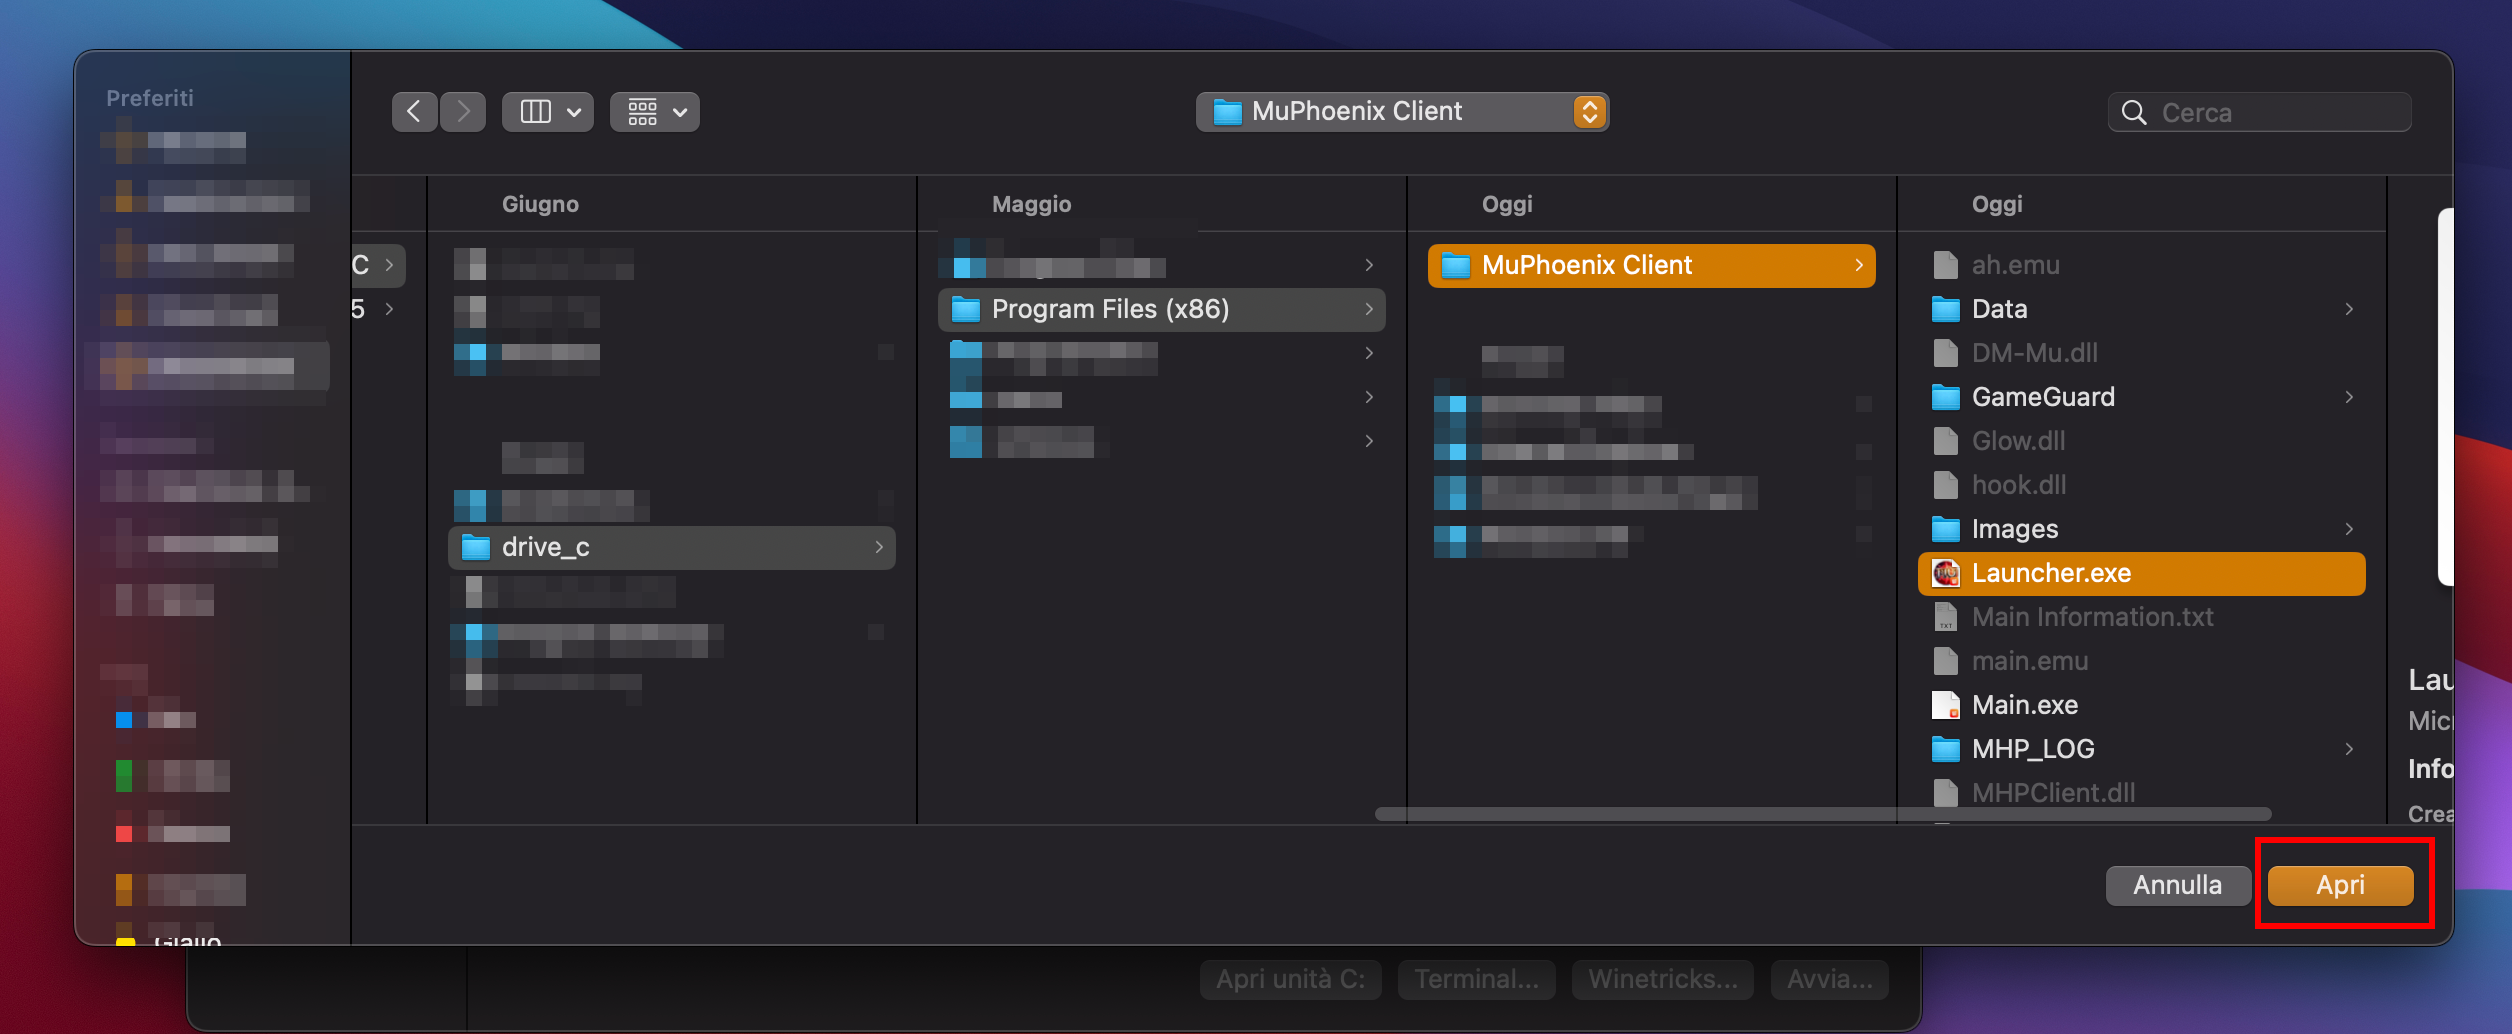This screenshot has height=1034, width=2512.
Task: Click the MHP_LOG folder icon
Action: pyautogui.click(x=1946, y=749)
